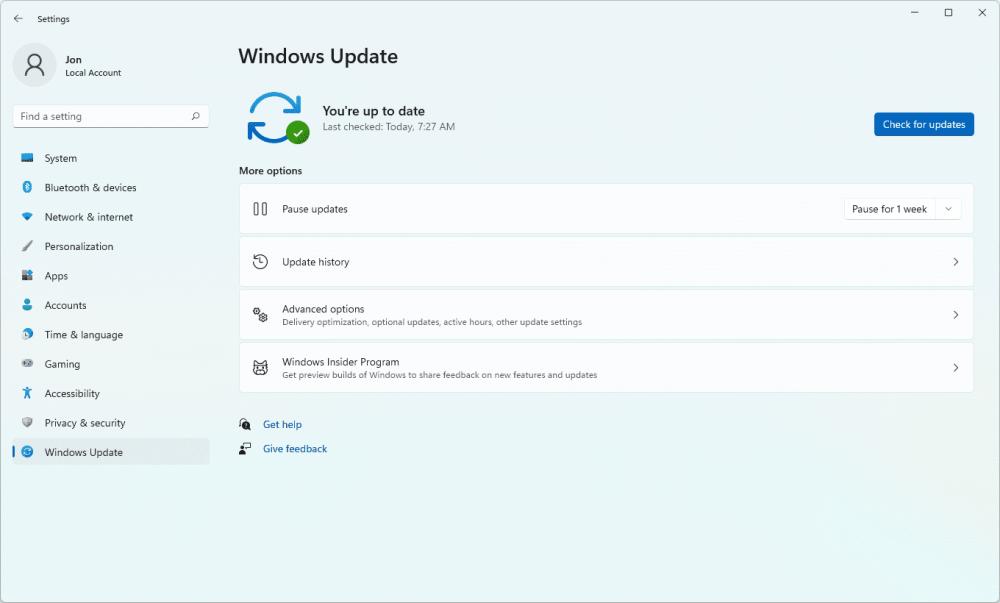Click the magnifier icon in search box

click(x=196, y=116)
